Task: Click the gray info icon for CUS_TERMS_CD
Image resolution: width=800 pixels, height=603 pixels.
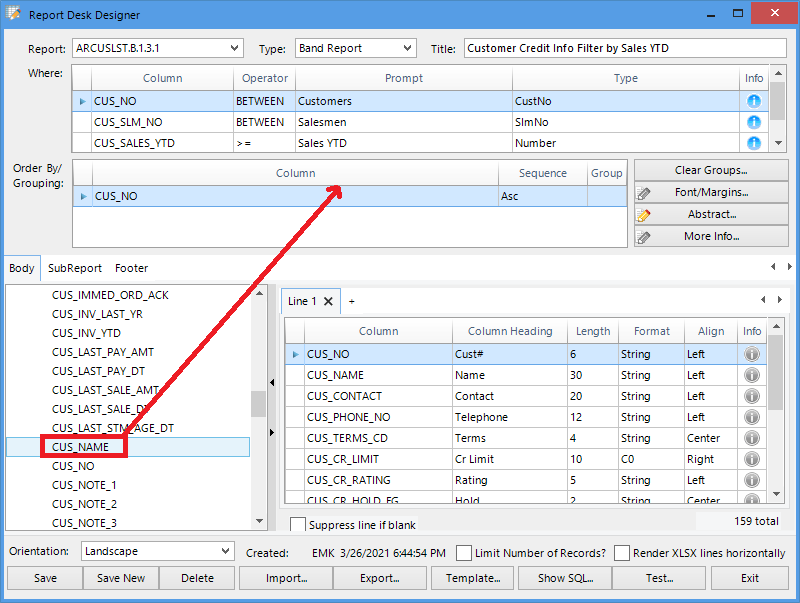Action: coord(751,438)
